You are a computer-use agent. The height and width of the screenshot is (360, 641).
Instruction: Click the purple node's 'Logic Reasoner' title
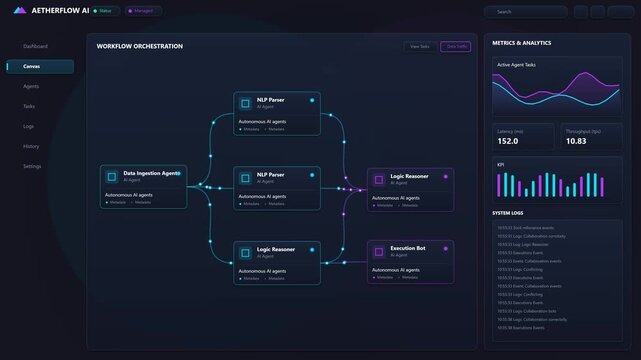pos(409,176)
